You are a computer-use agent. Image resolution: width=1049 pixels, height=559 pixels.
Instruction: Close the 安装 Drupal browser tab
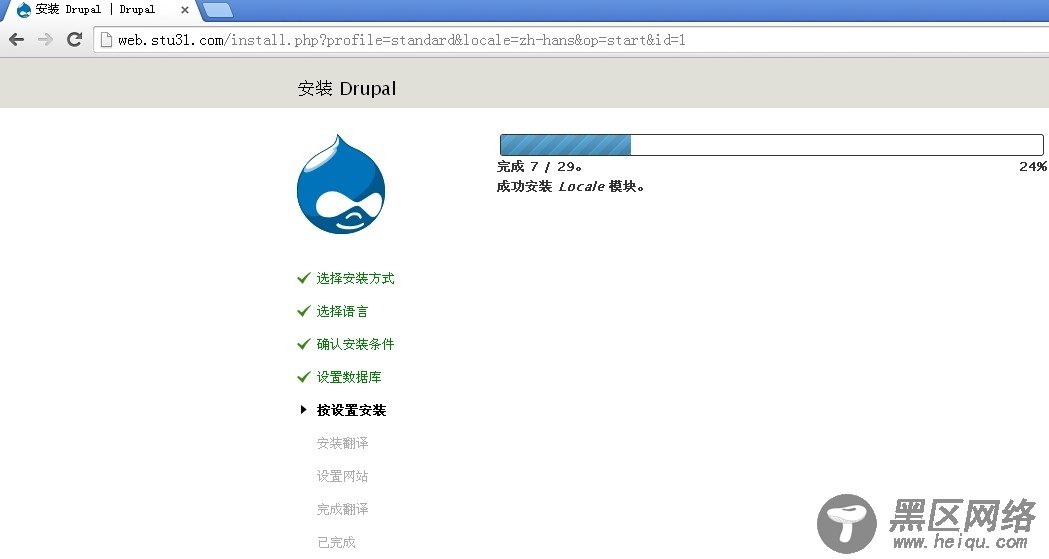coord(185,10)
